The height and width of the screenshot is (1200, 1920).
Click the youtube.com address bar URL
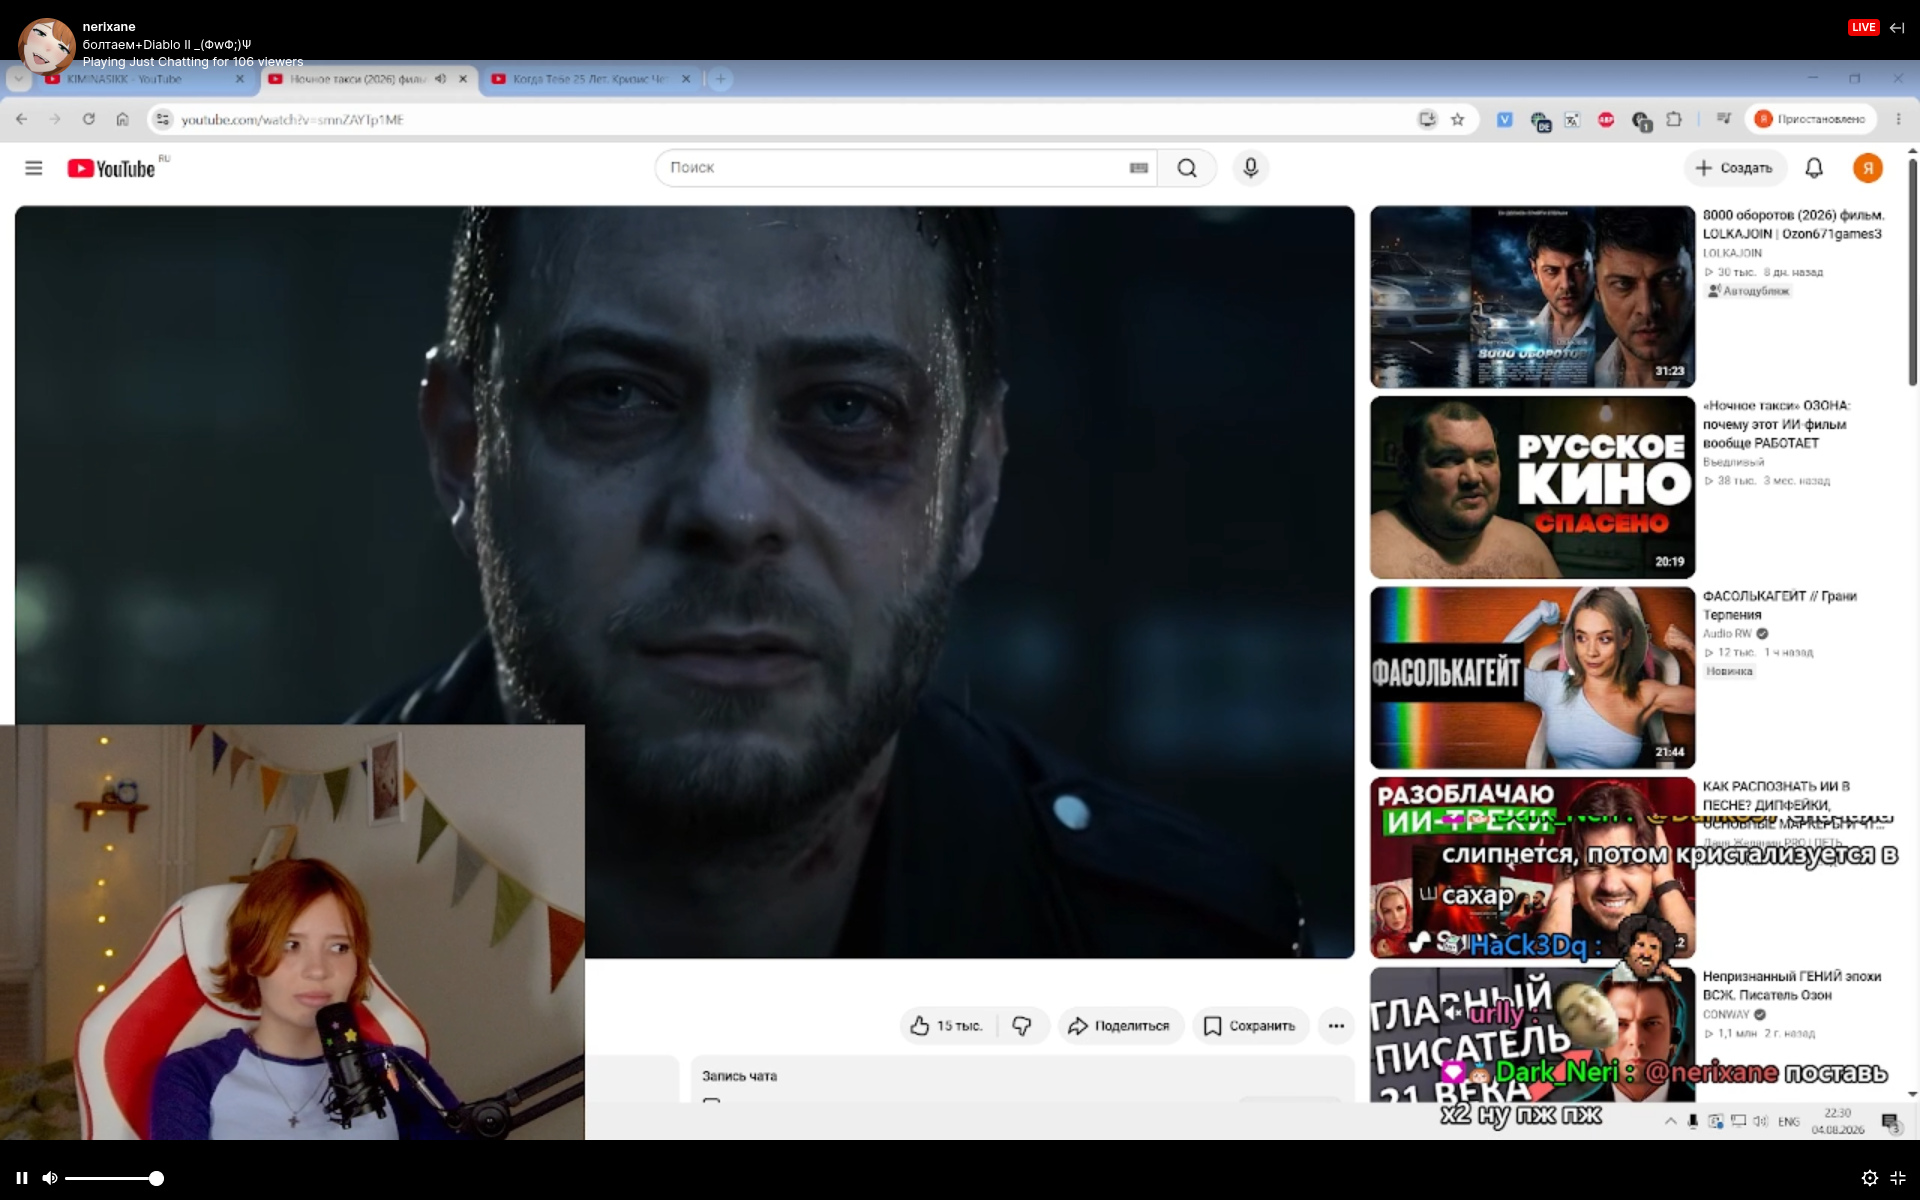tap(292, 120)
